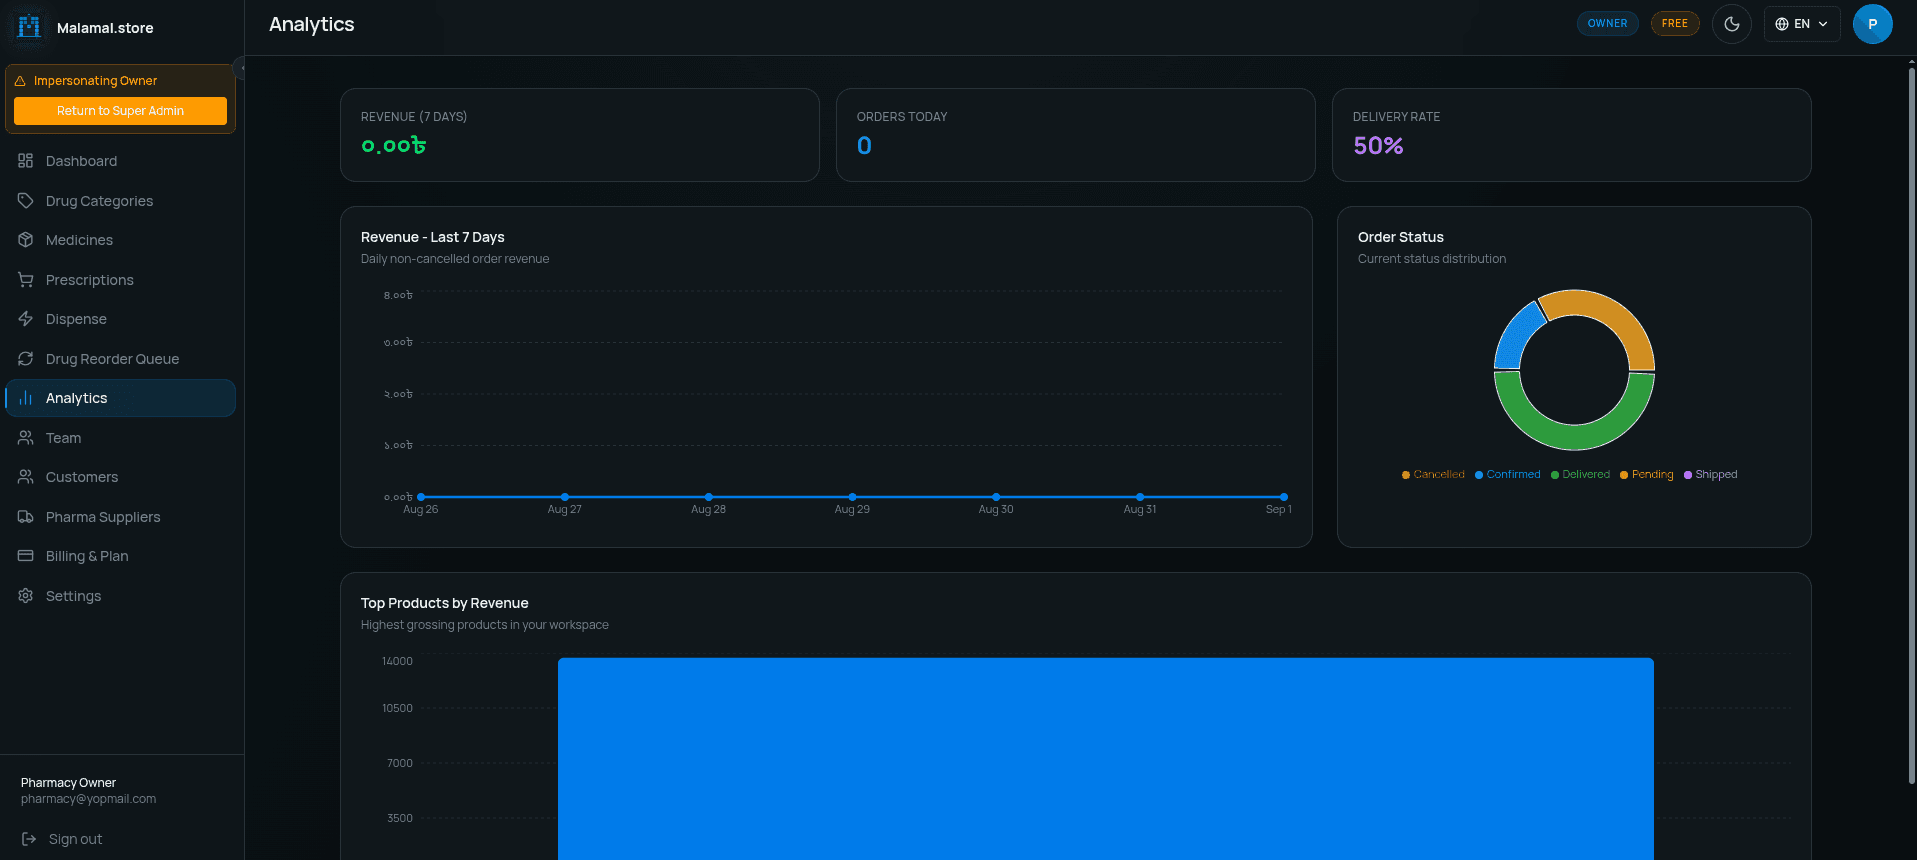The image size is (1917, 860).
Task: Open the Team page
Action: 120,438
